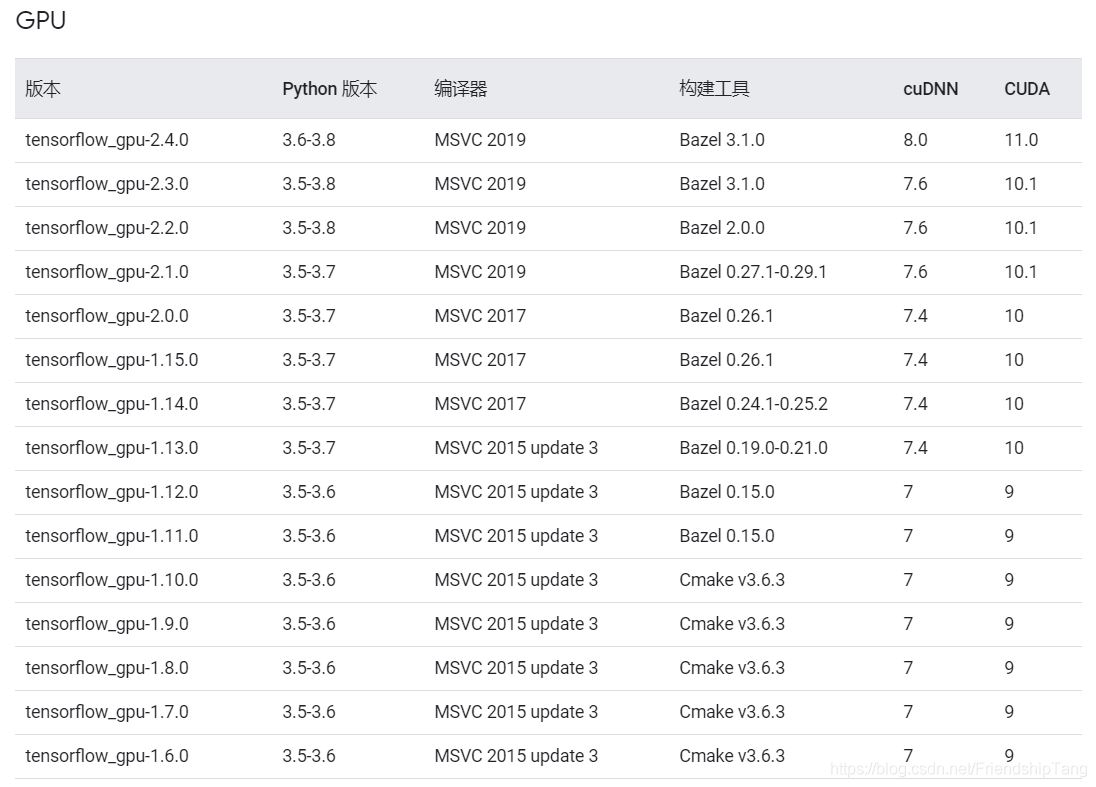Click the CUDA column header
The height and width of the screenshot is (787, 1096).
pyautogui.click(x=1026, y=89)
